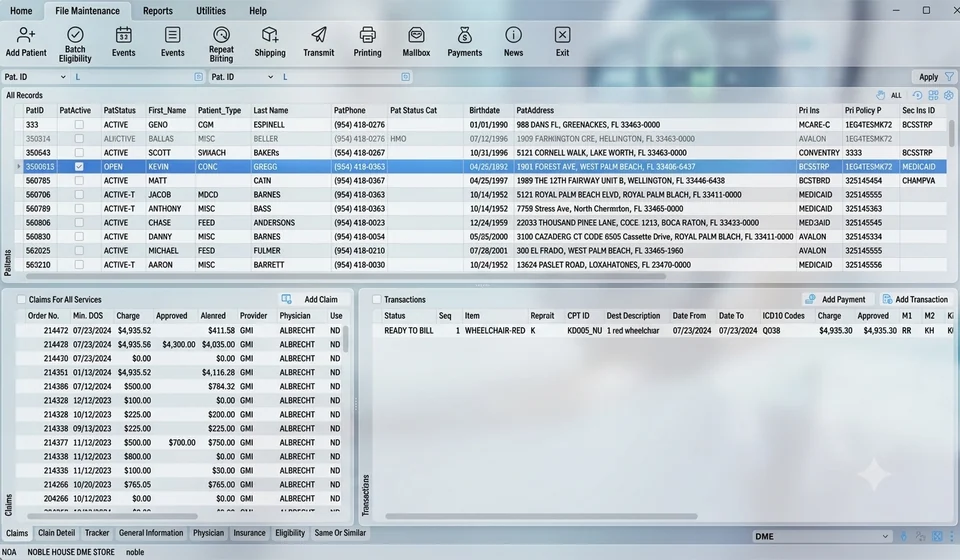960x560 pixels.
Task: Check the Transactions panel checkbox
Action: pyautogui.click(x=377, y=299)
